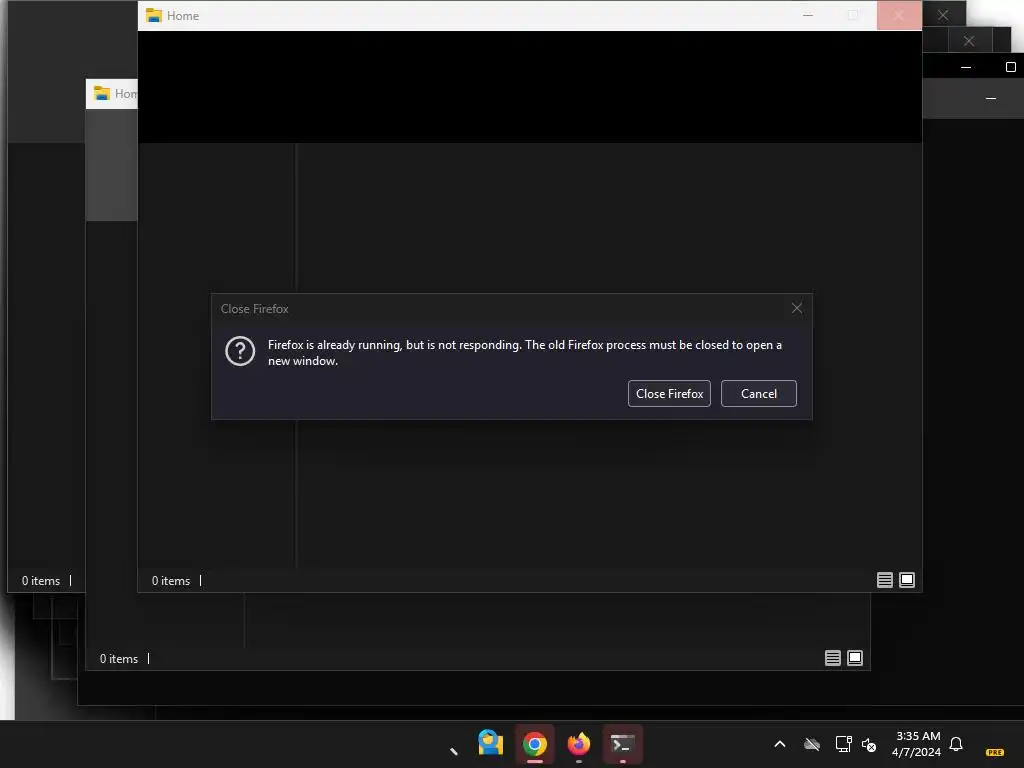Image resolution: width=1024 pixels, height=768 pixels.
Task: Select large icons view in the back Home window
Action: (x=855, y=658)
